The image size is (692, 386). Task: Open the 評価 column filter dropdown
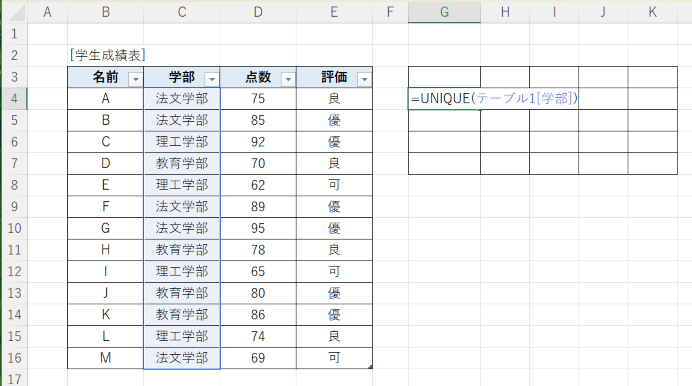click(365, 79)
